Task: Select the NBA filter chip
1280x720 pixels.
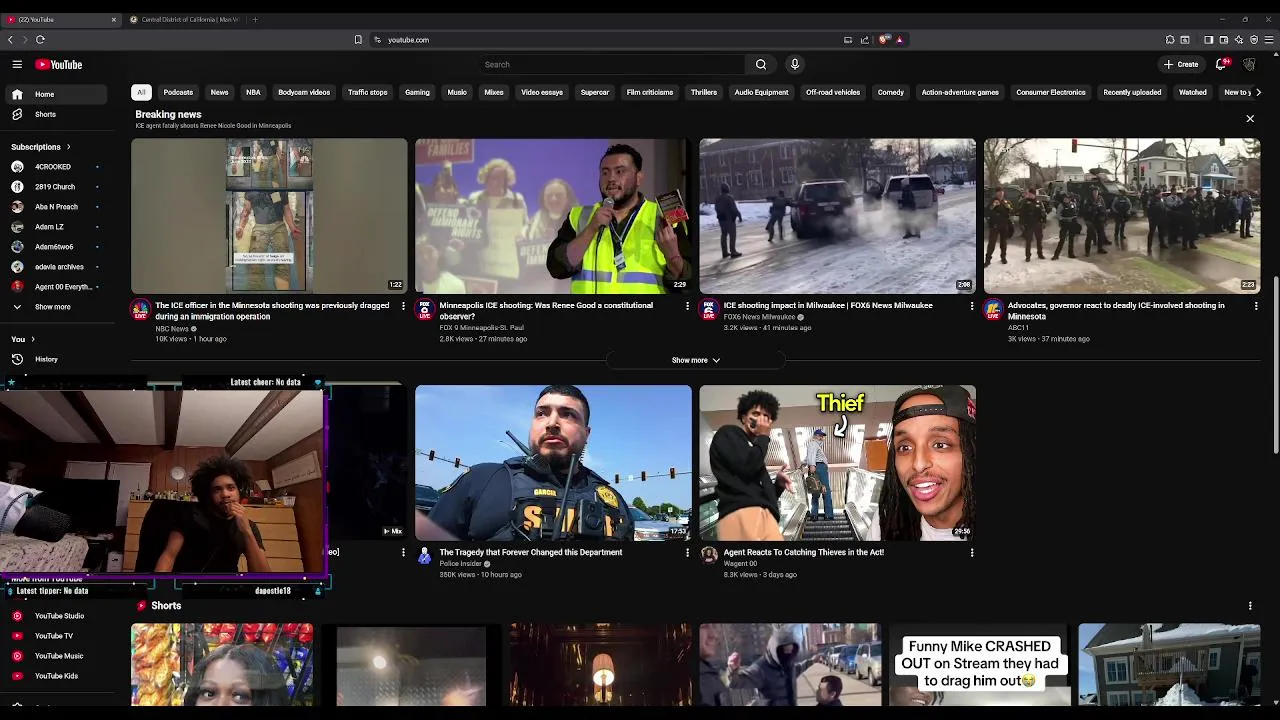Action: [x=253, y=92]
